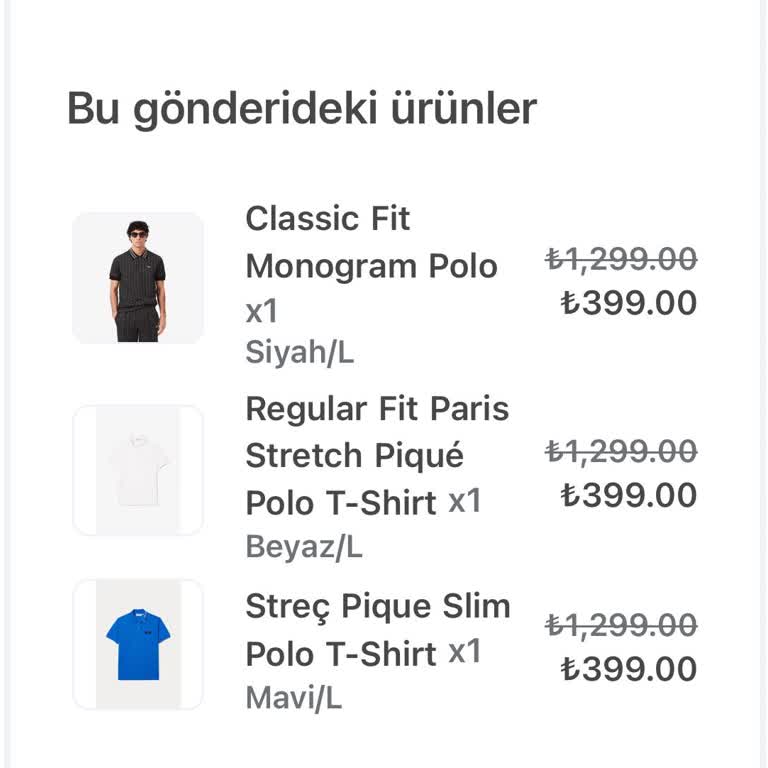Click the x1 quantity of Monogram Polo
The width and height of the screenshot is (768, 768).
[262, 311]
